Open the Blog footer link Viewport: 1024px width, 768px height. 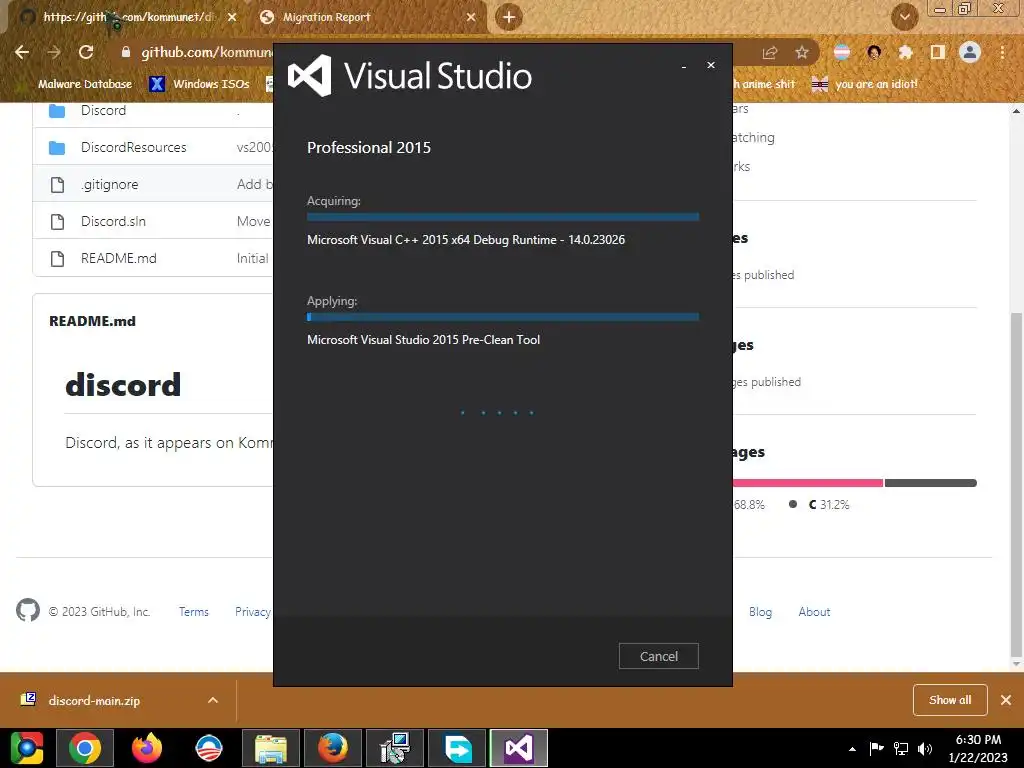(x=760, y=612)
